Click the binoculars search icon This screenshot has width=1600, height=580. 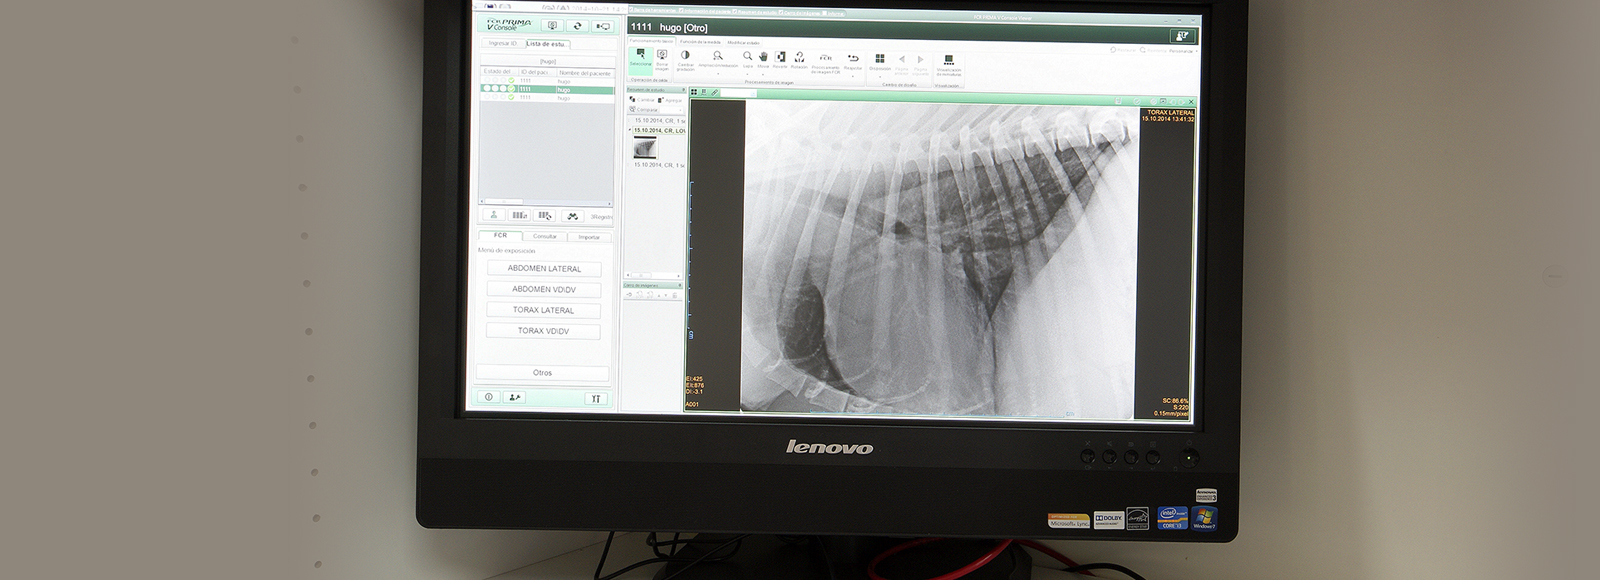572,215
